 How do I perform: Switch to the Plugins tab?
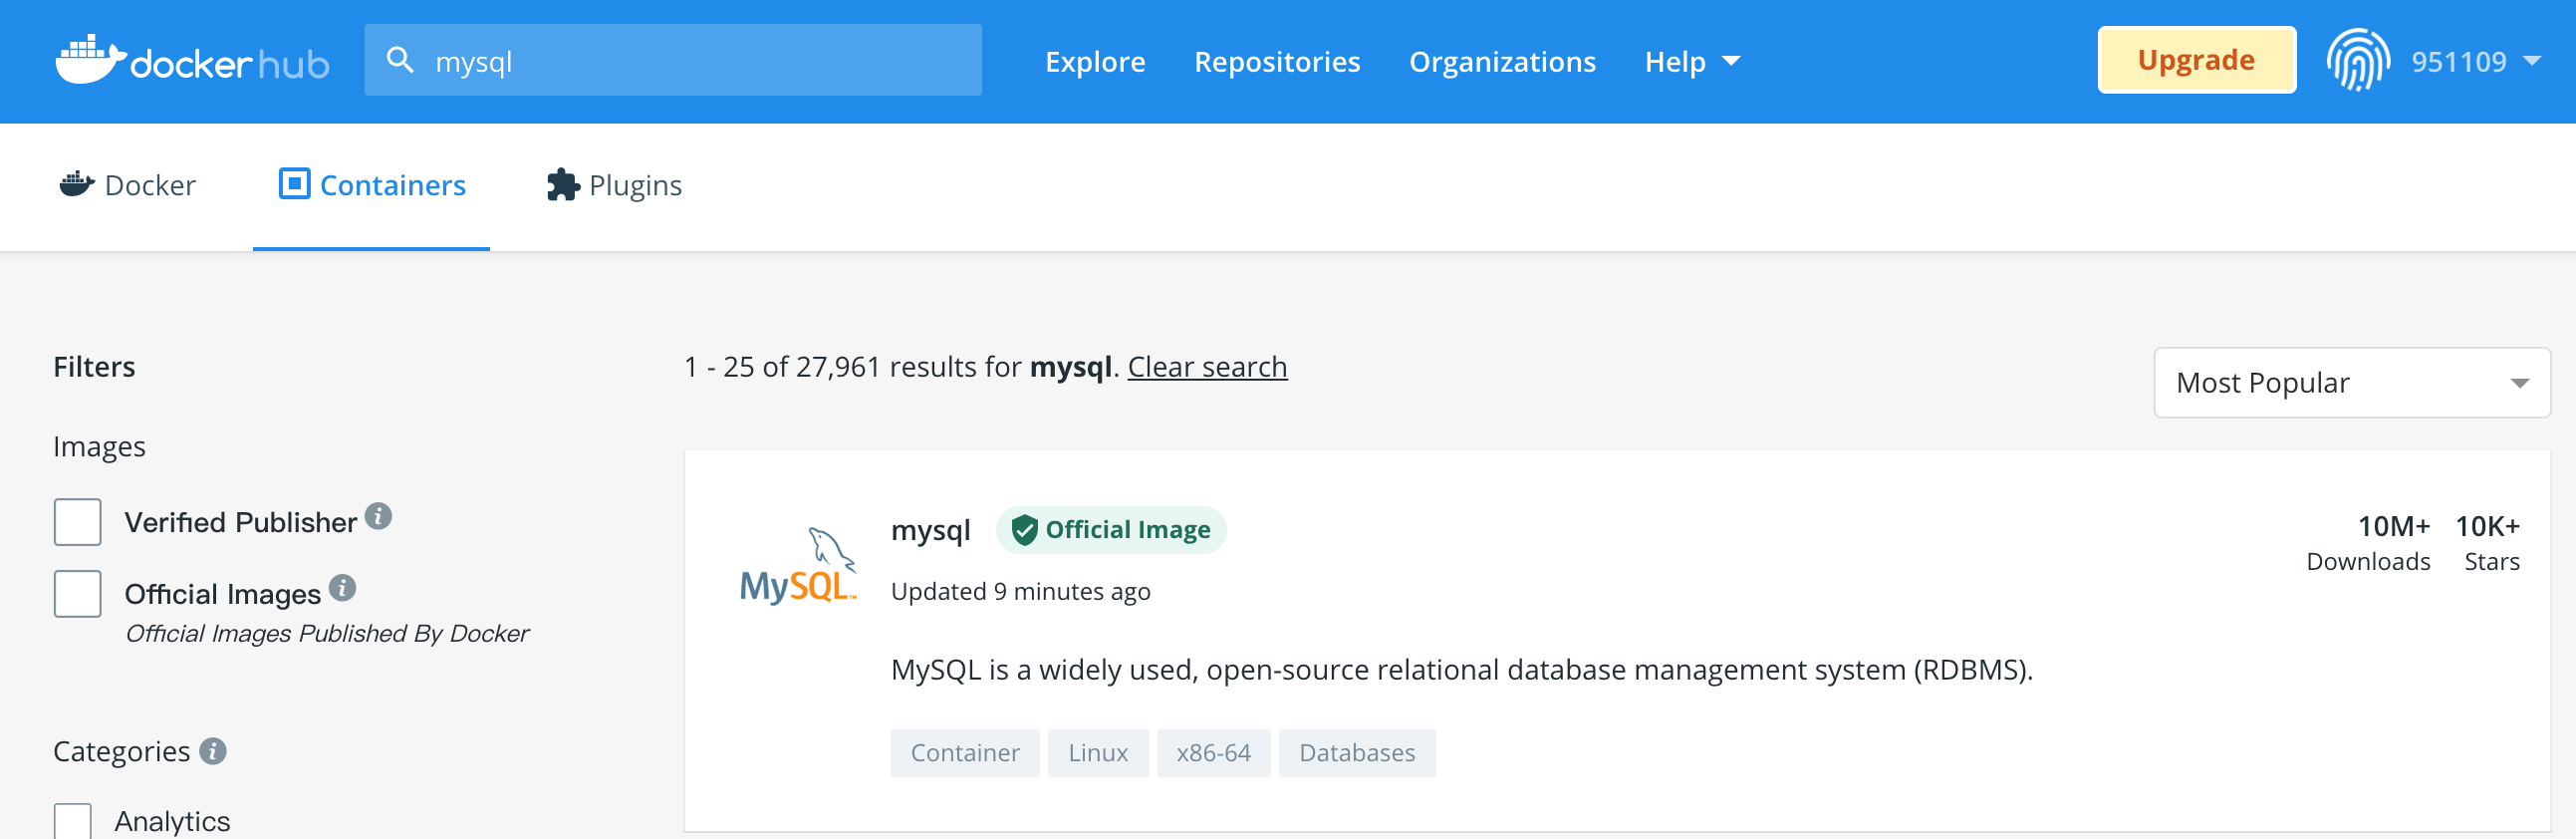pos(614,185)
